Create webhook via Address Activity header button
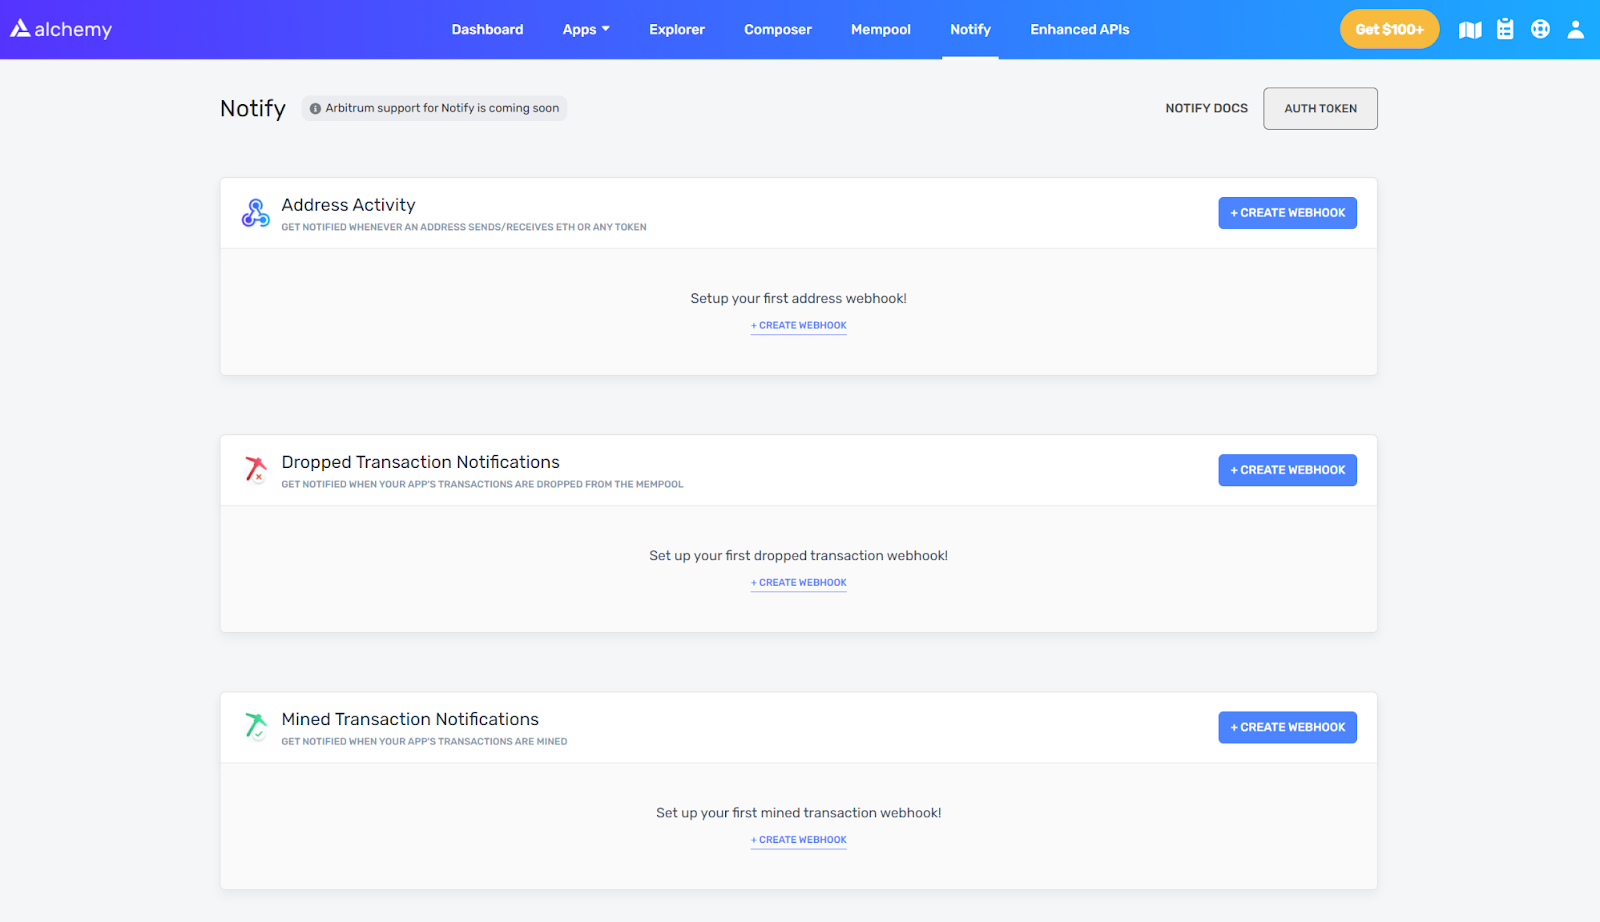 [1287, 213]
